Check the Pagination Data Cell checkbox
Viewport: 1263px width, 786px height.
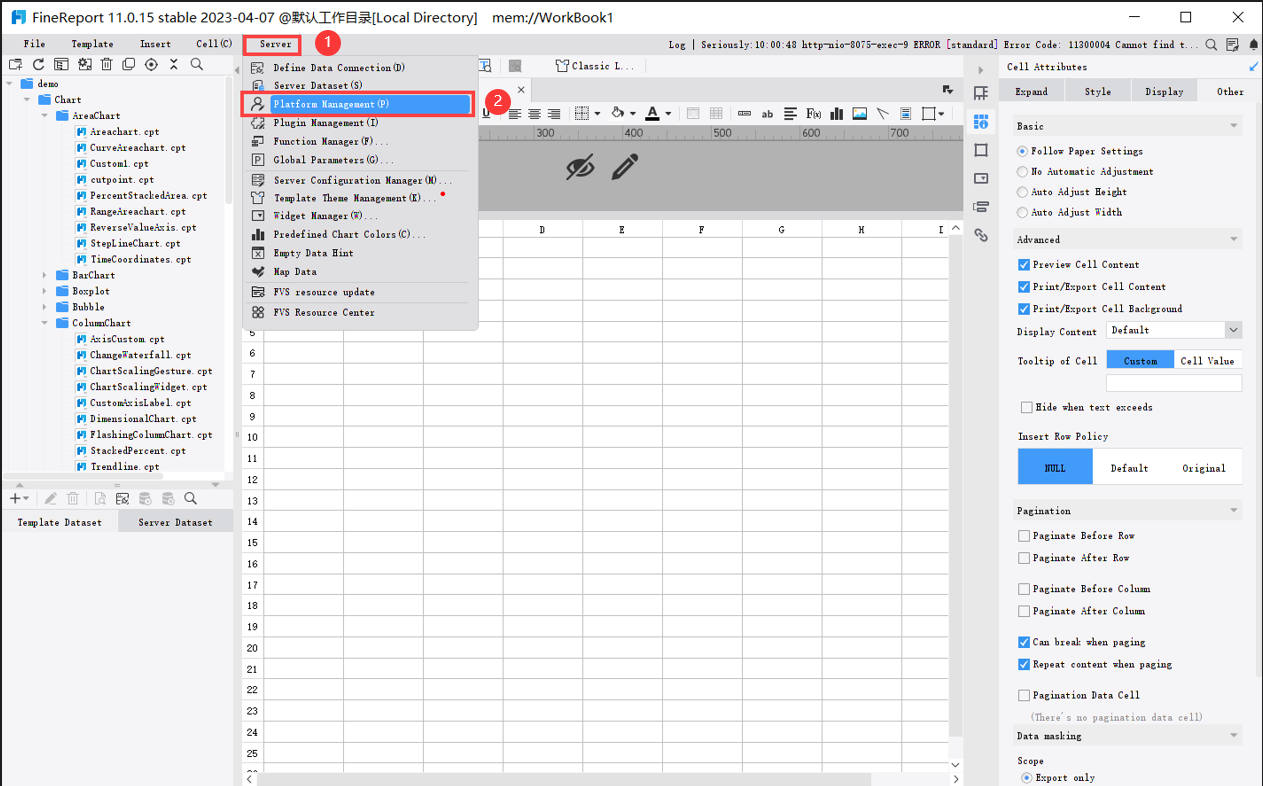coord(1024,694)
